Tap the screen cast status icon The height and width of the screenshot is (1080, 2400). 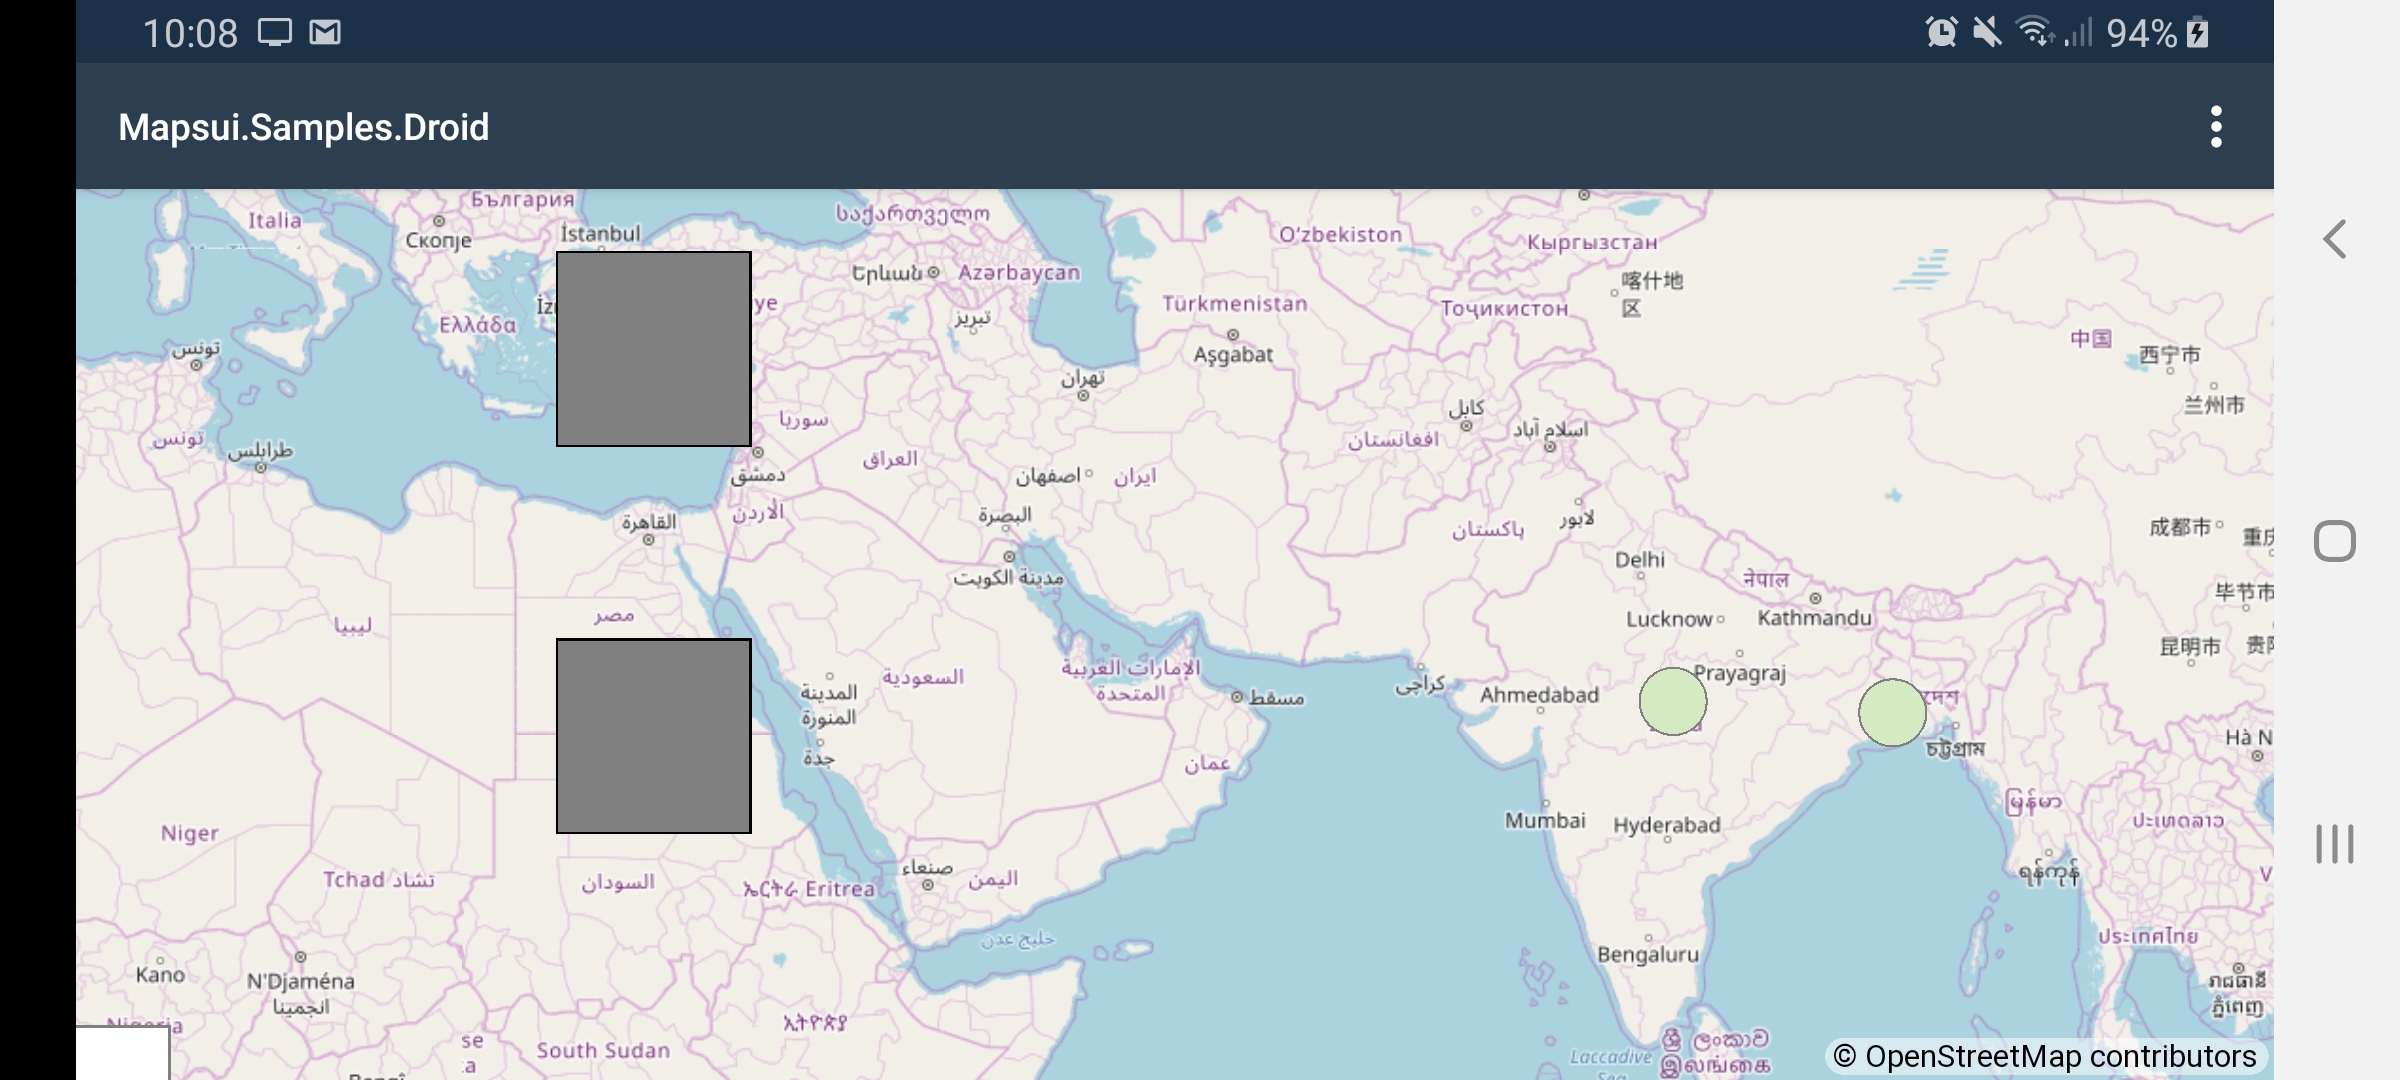tap(275, 33)
